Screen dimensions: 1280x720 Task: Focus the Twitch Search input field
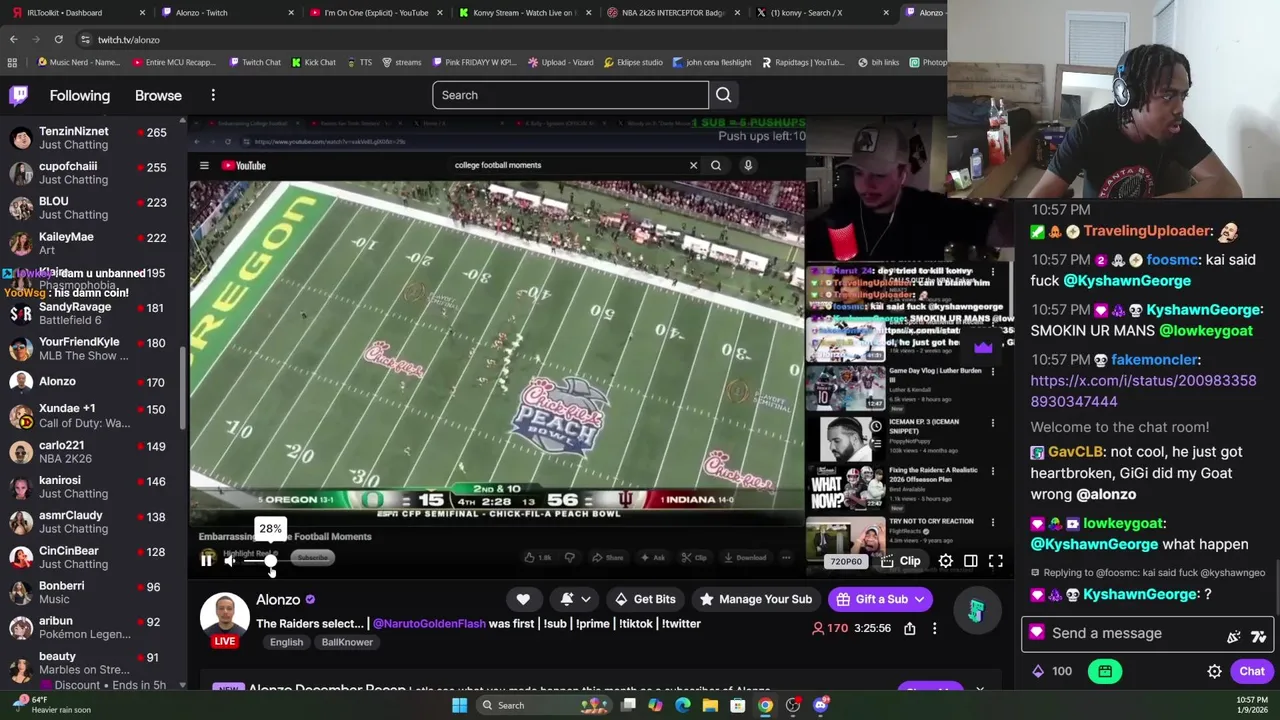[x=570, y=95]
